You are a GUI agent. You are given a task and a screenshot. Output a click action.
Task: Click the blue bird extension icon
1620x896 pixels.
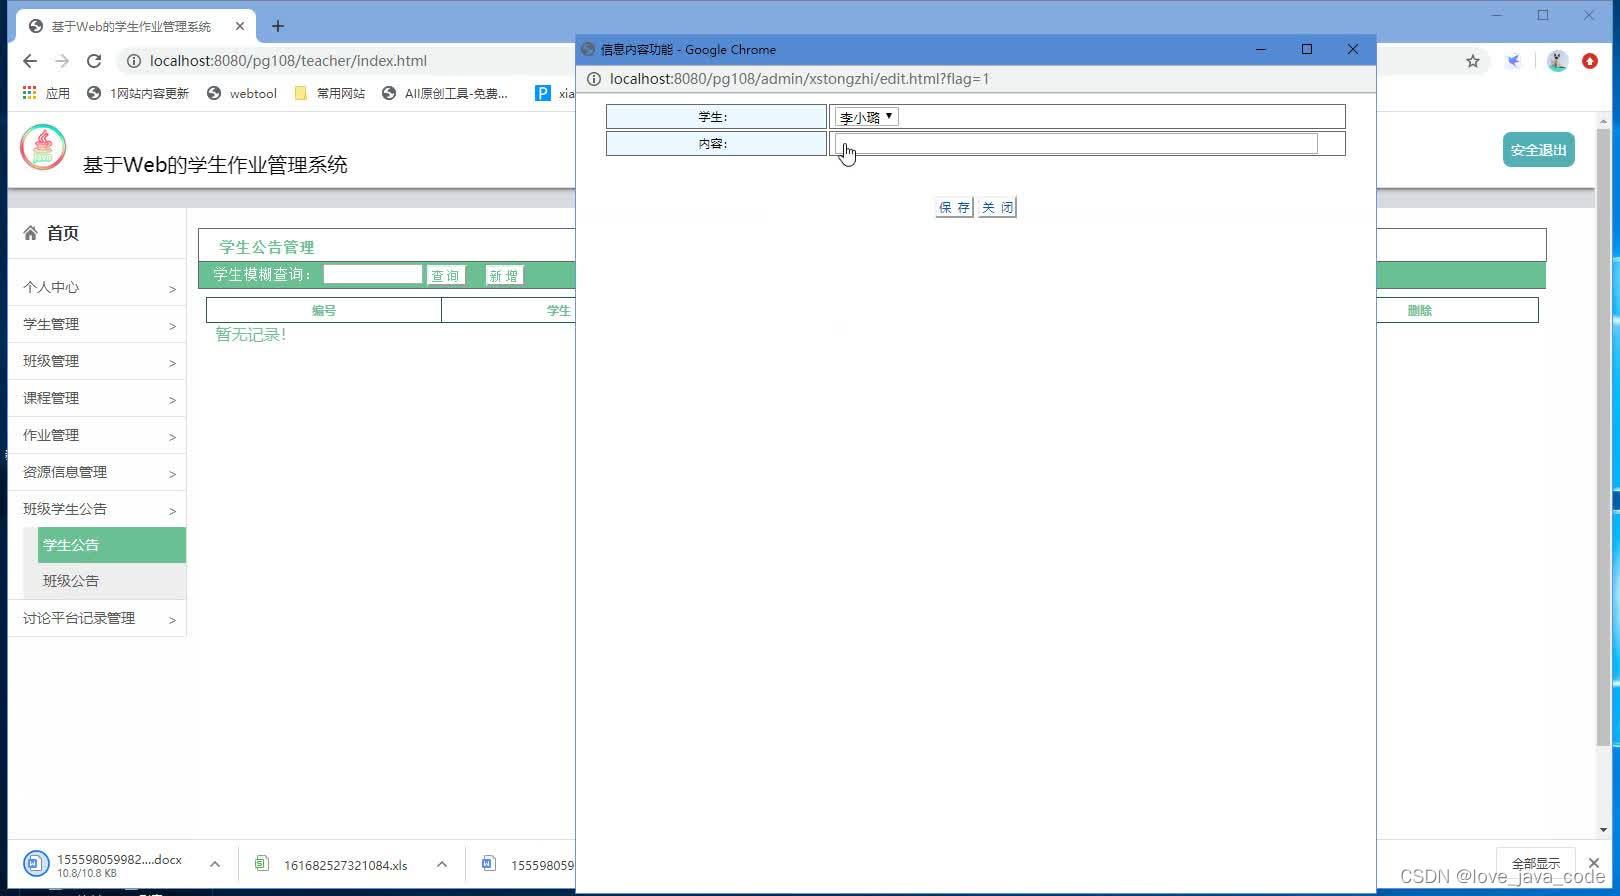[1514, 61]
